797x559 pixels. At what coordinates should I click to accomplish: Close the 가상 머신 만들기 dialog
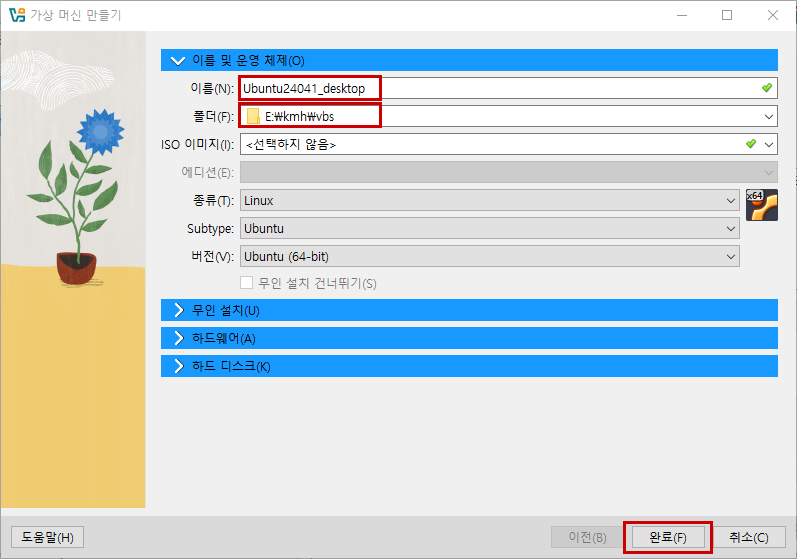click(x=773, y=15)
